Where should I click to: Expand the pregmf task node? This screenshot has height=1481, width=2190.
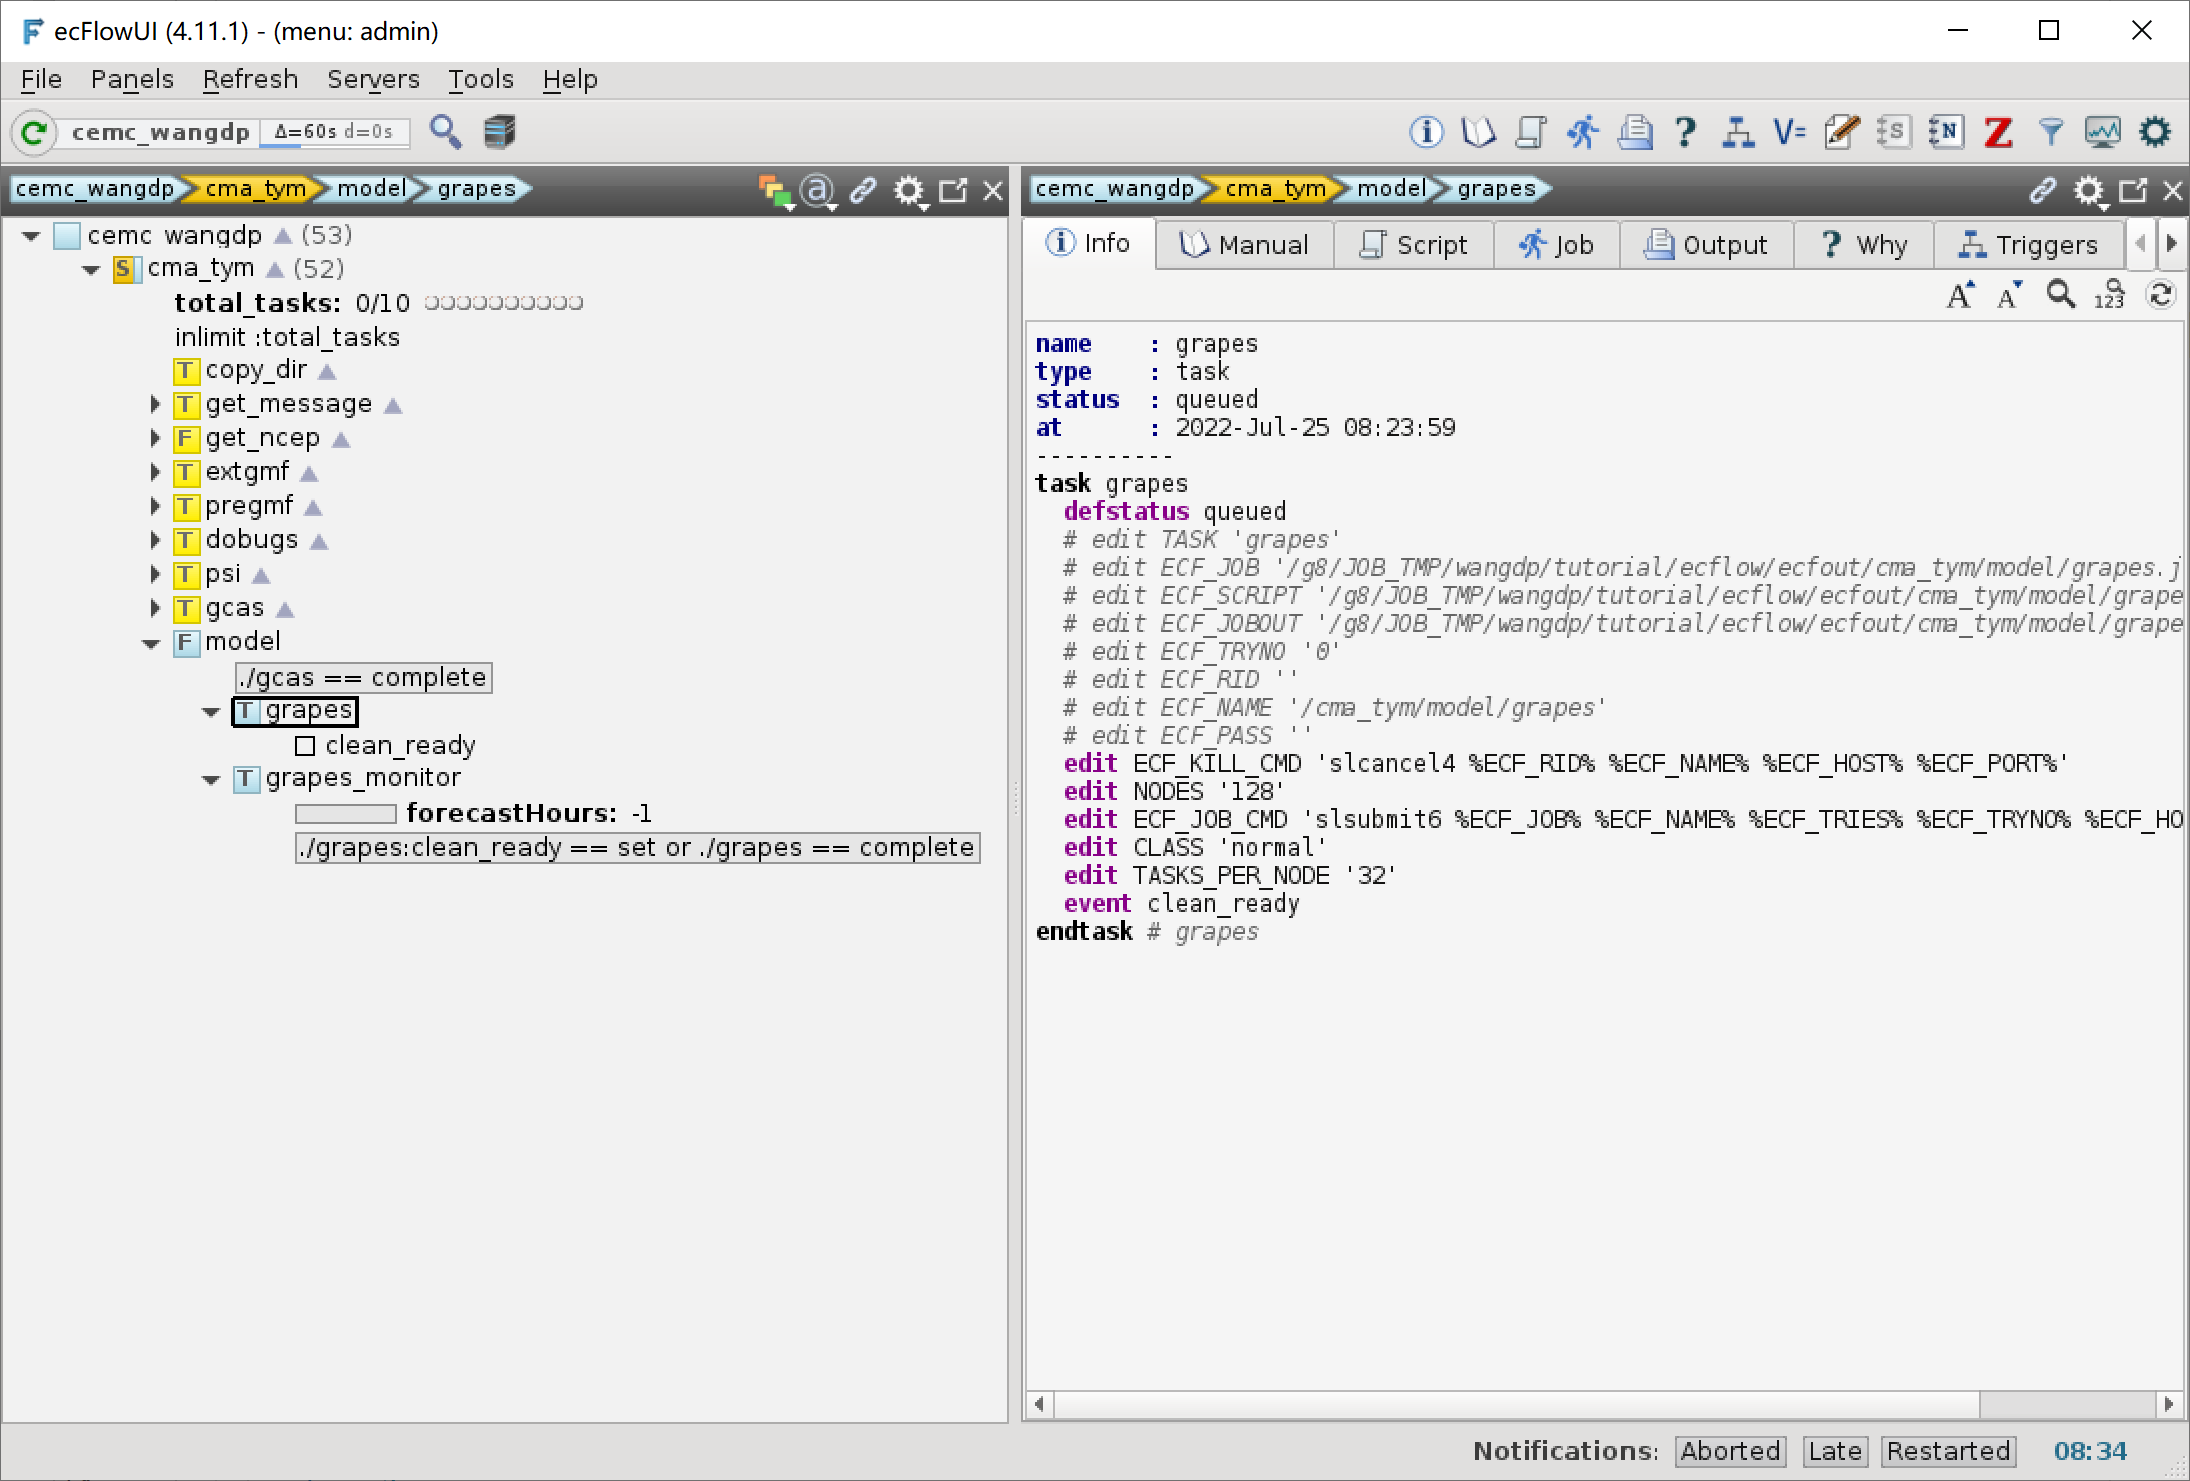(155, 506)
